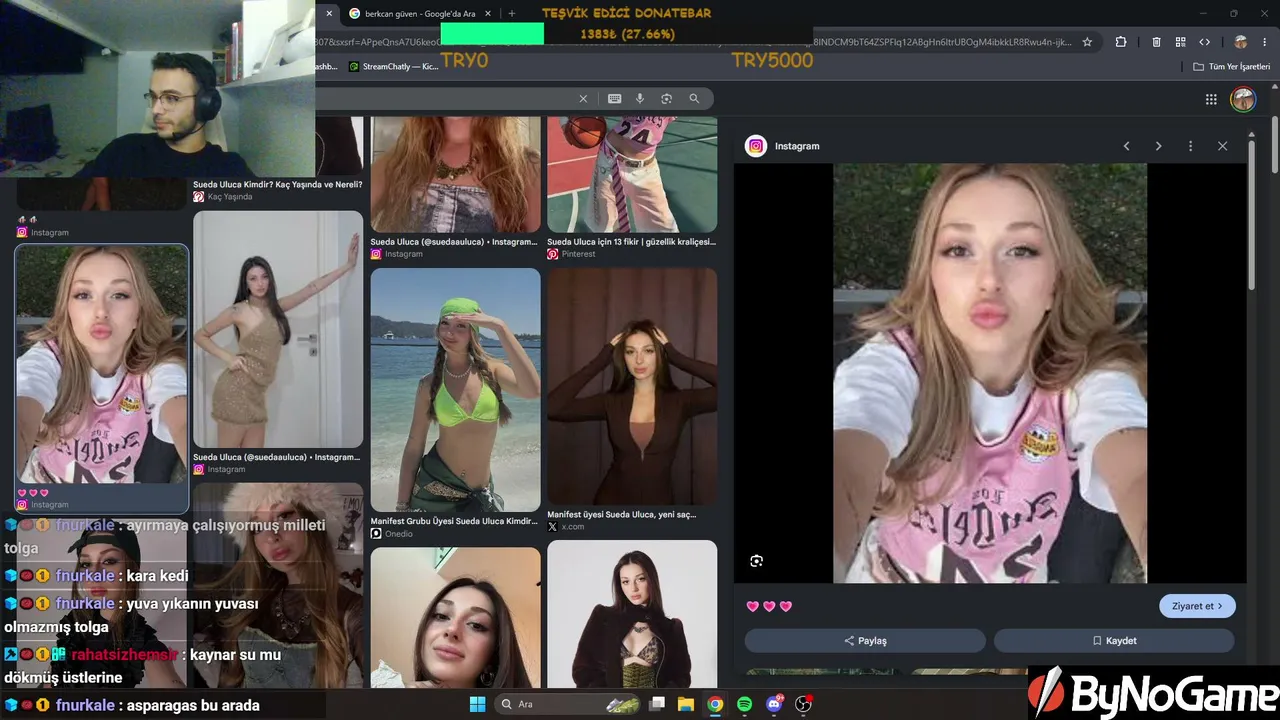Show the previous image in preview panel
This screenshot has height=720, width=1280.
pos(1126,146)
